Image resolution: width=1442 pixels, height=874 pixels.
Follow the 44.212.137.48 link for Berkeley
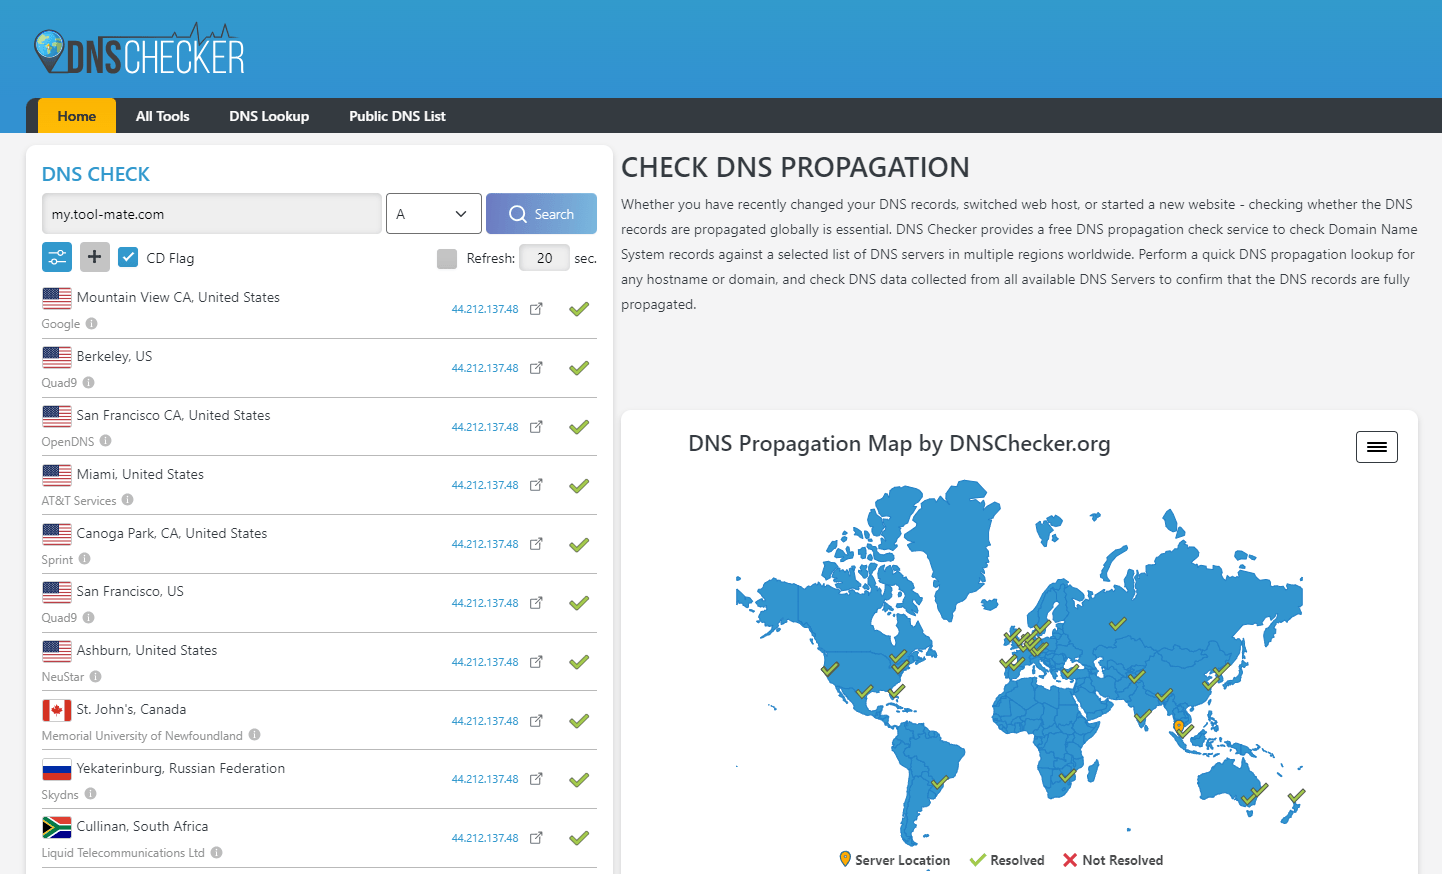[x=484, y=367]
